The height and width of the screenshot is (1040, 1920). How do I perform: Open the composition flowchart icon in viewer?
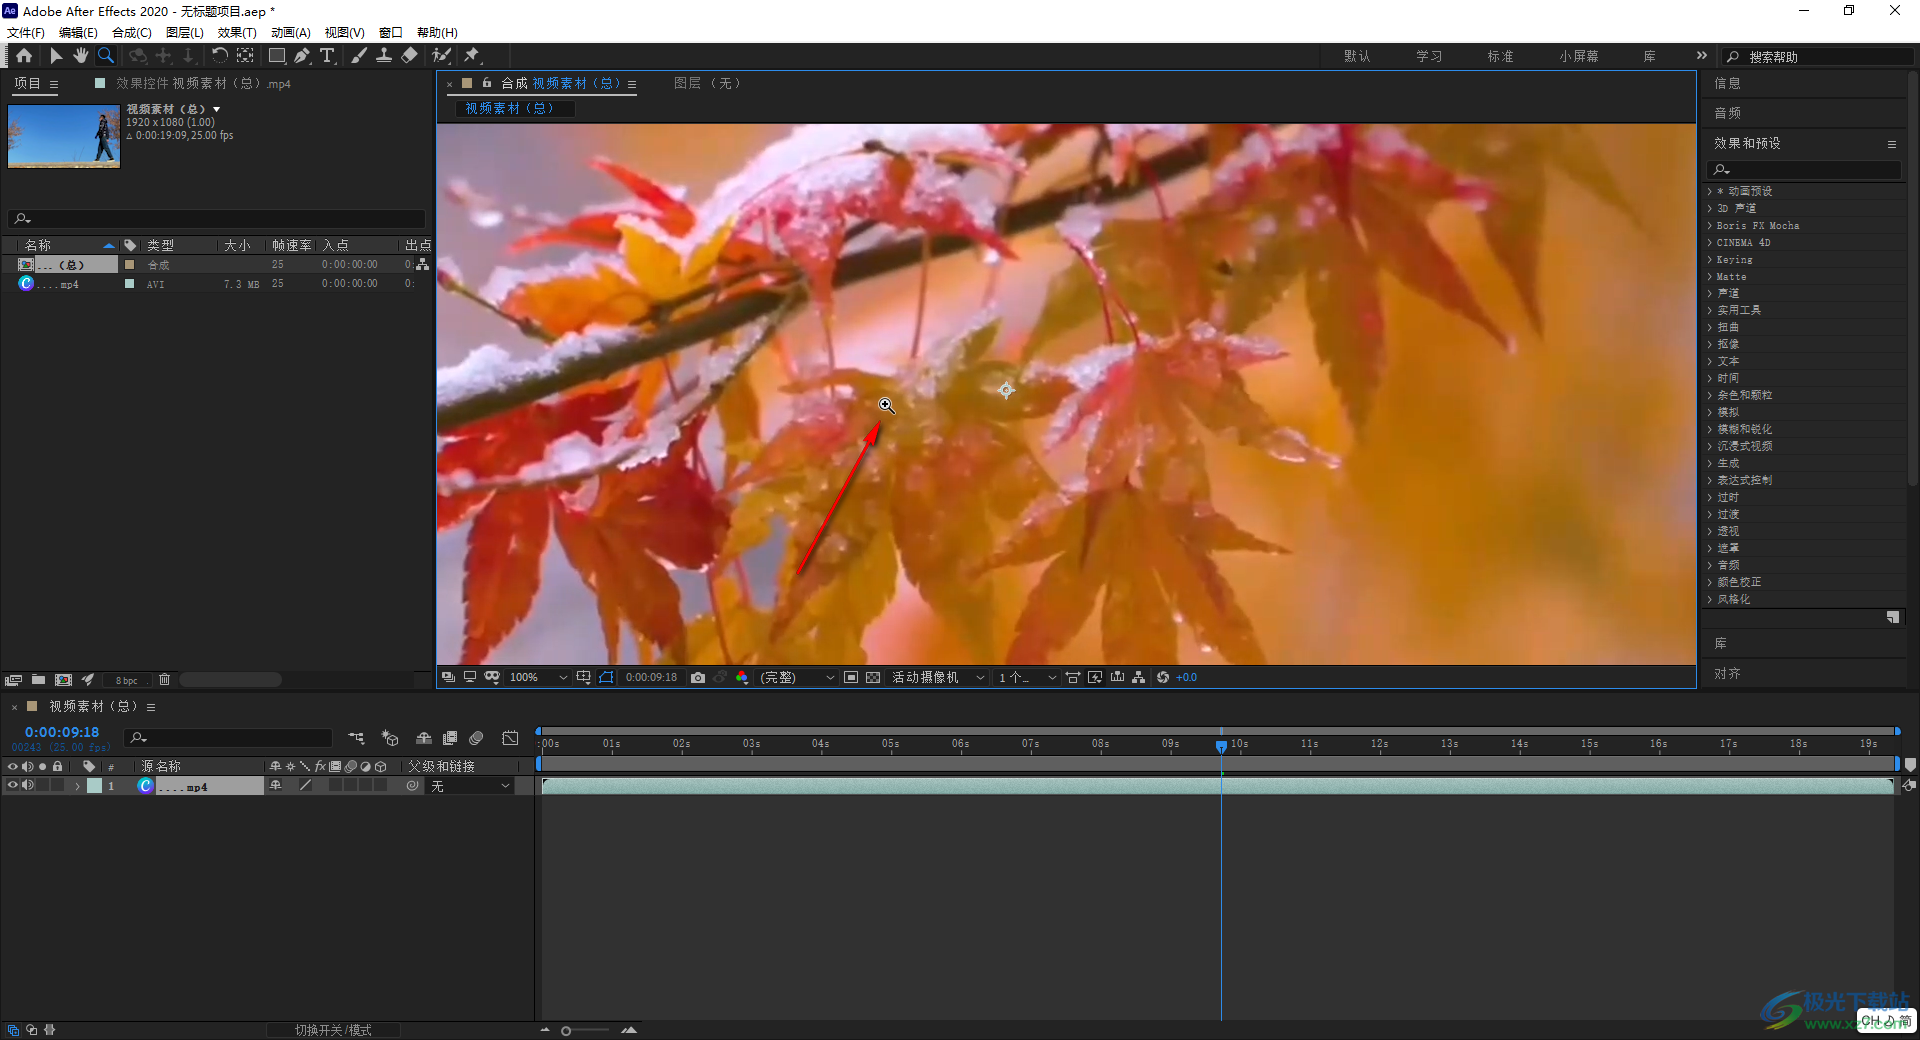[x=1139, y=677]
